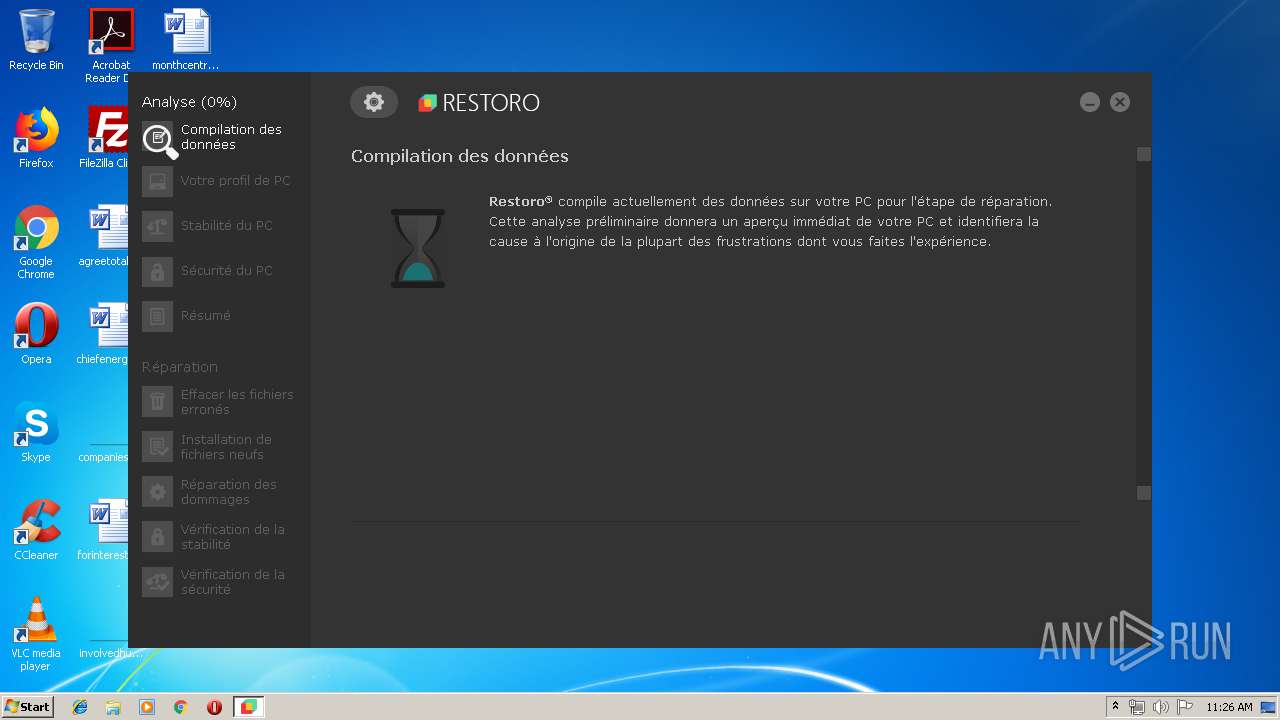1280x720 pixels.
Task: Click Résumé list icon
Action: click(x=157, y=316)
